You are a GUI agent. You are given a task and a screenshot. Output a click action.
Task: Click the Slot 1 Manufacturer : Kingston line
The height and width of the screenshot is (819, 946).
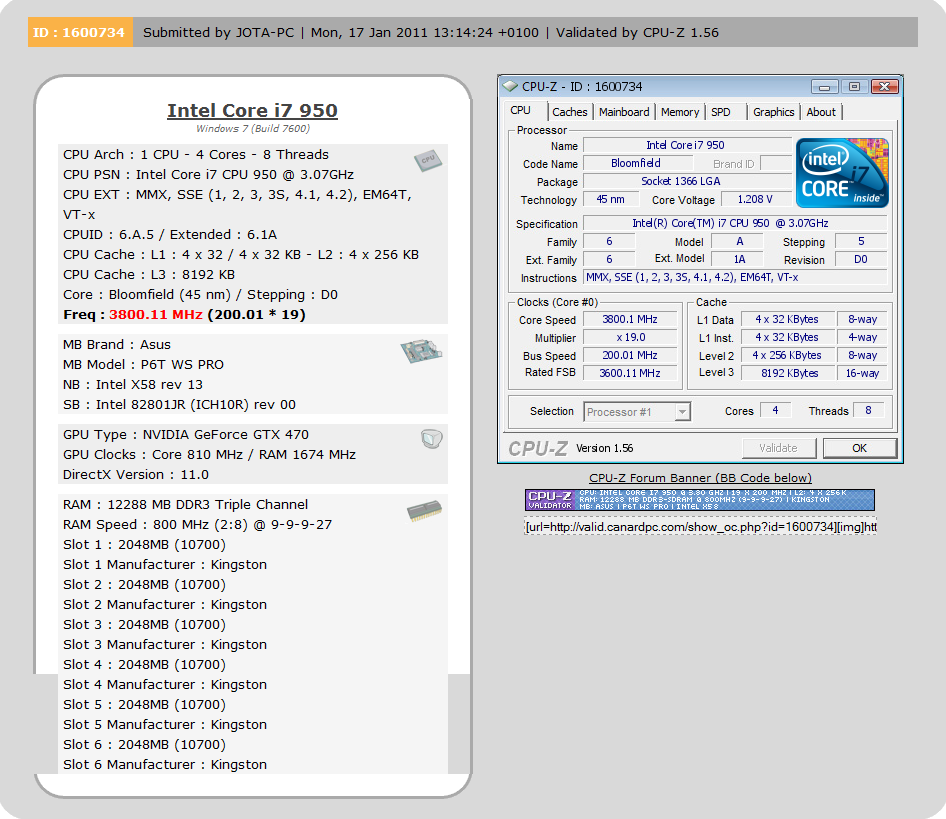[165, 564]
